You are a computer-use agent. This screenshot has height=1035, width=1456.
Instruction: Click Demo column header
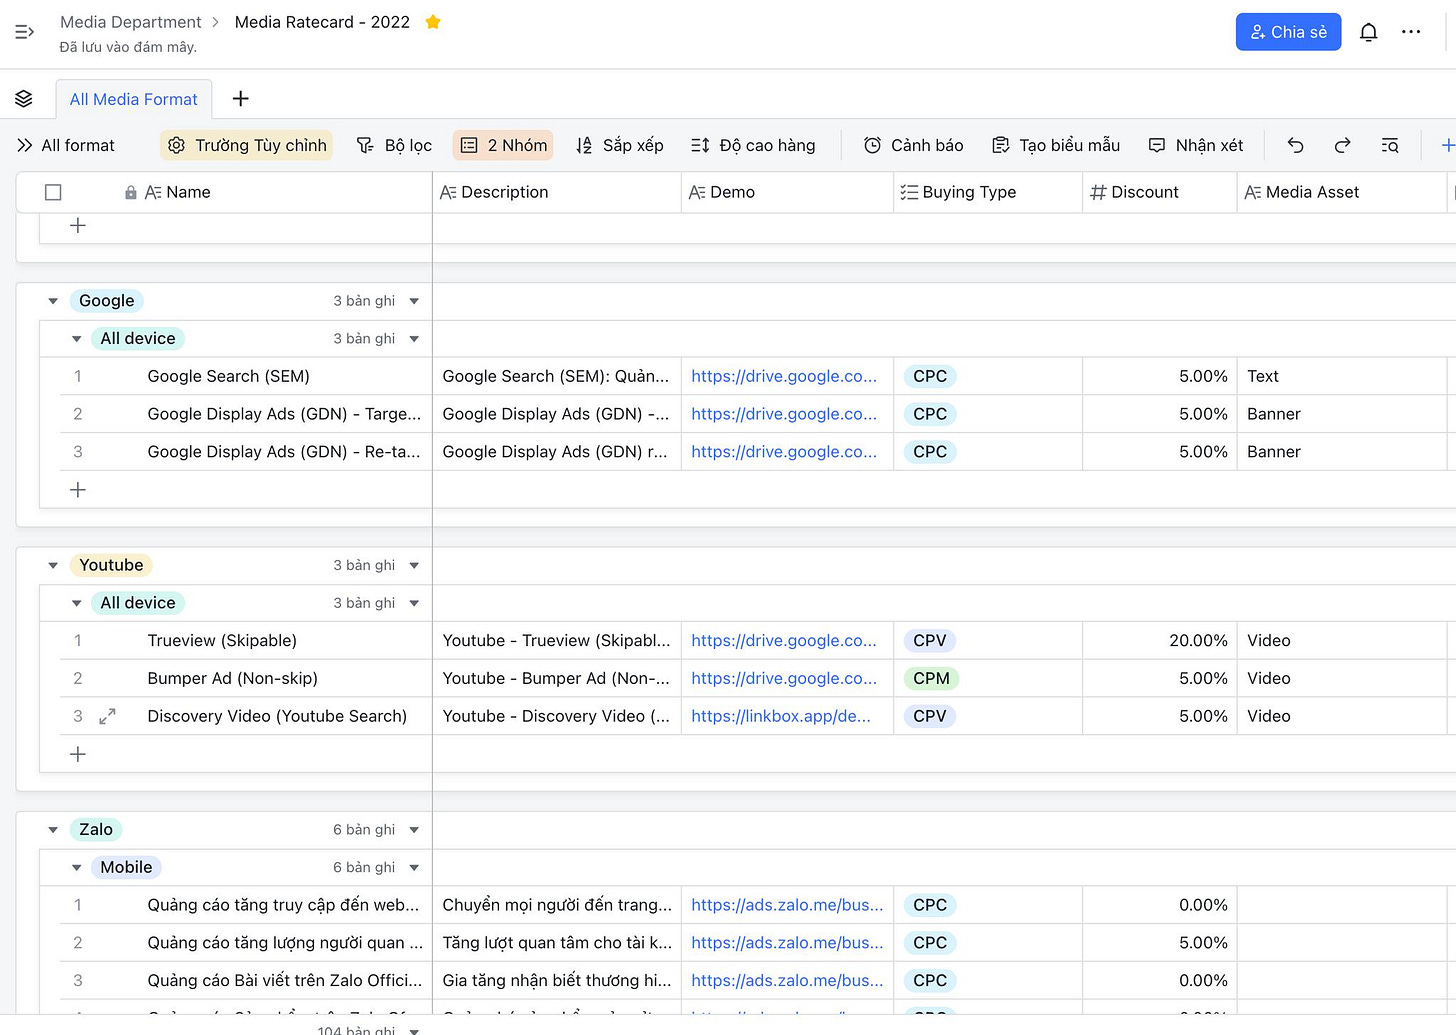click(x=787, y=192)
